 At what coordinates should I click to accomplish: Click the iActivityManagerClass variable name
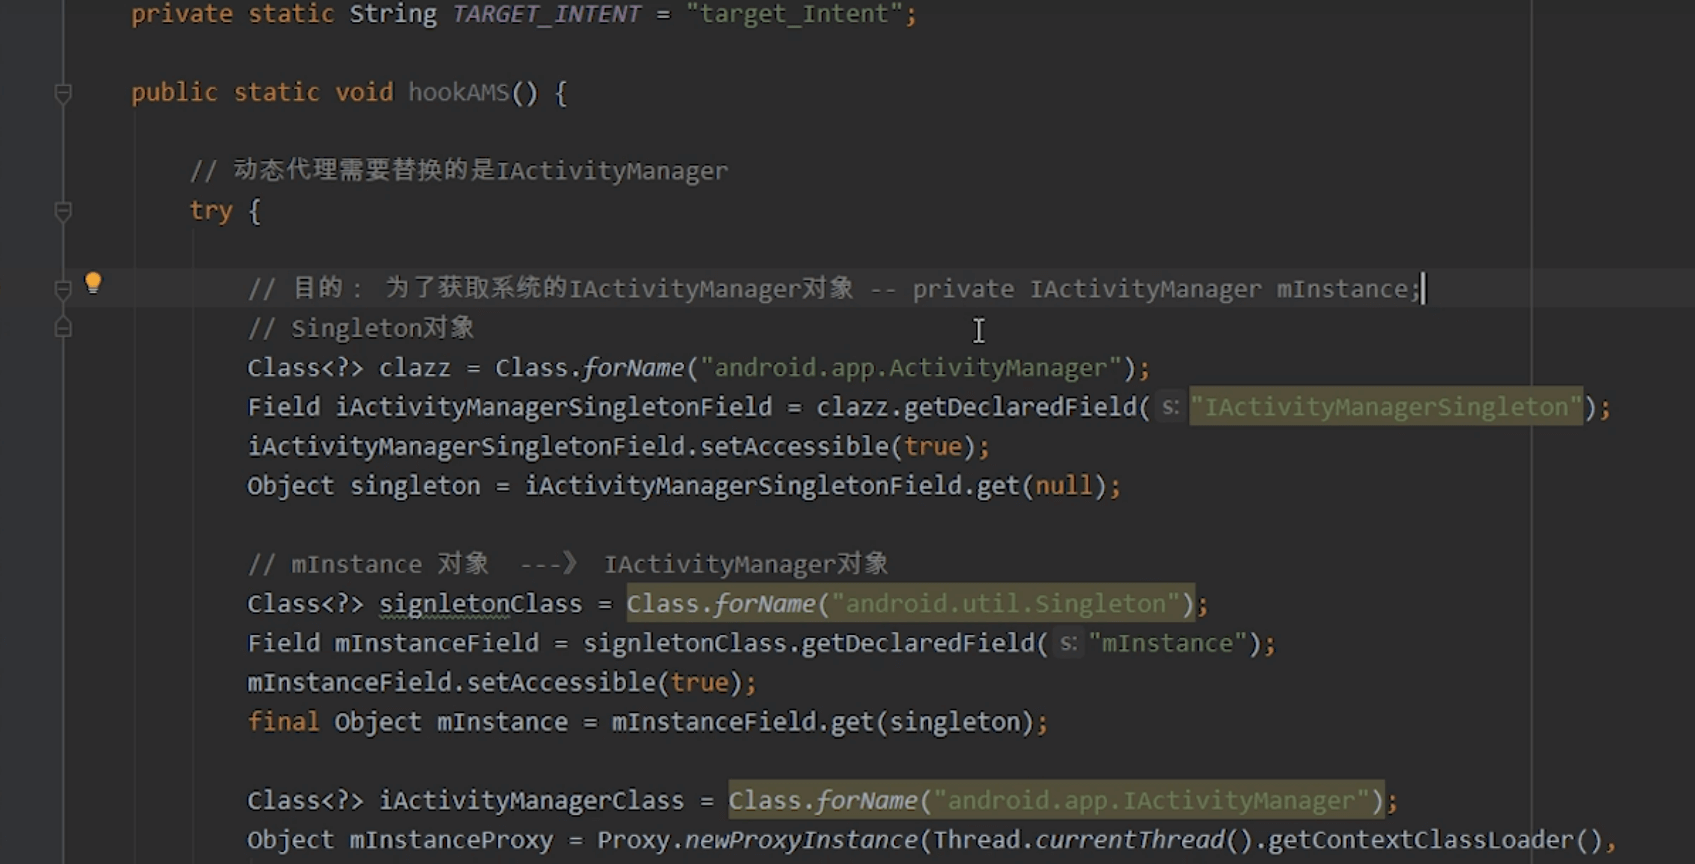(531, 801)
